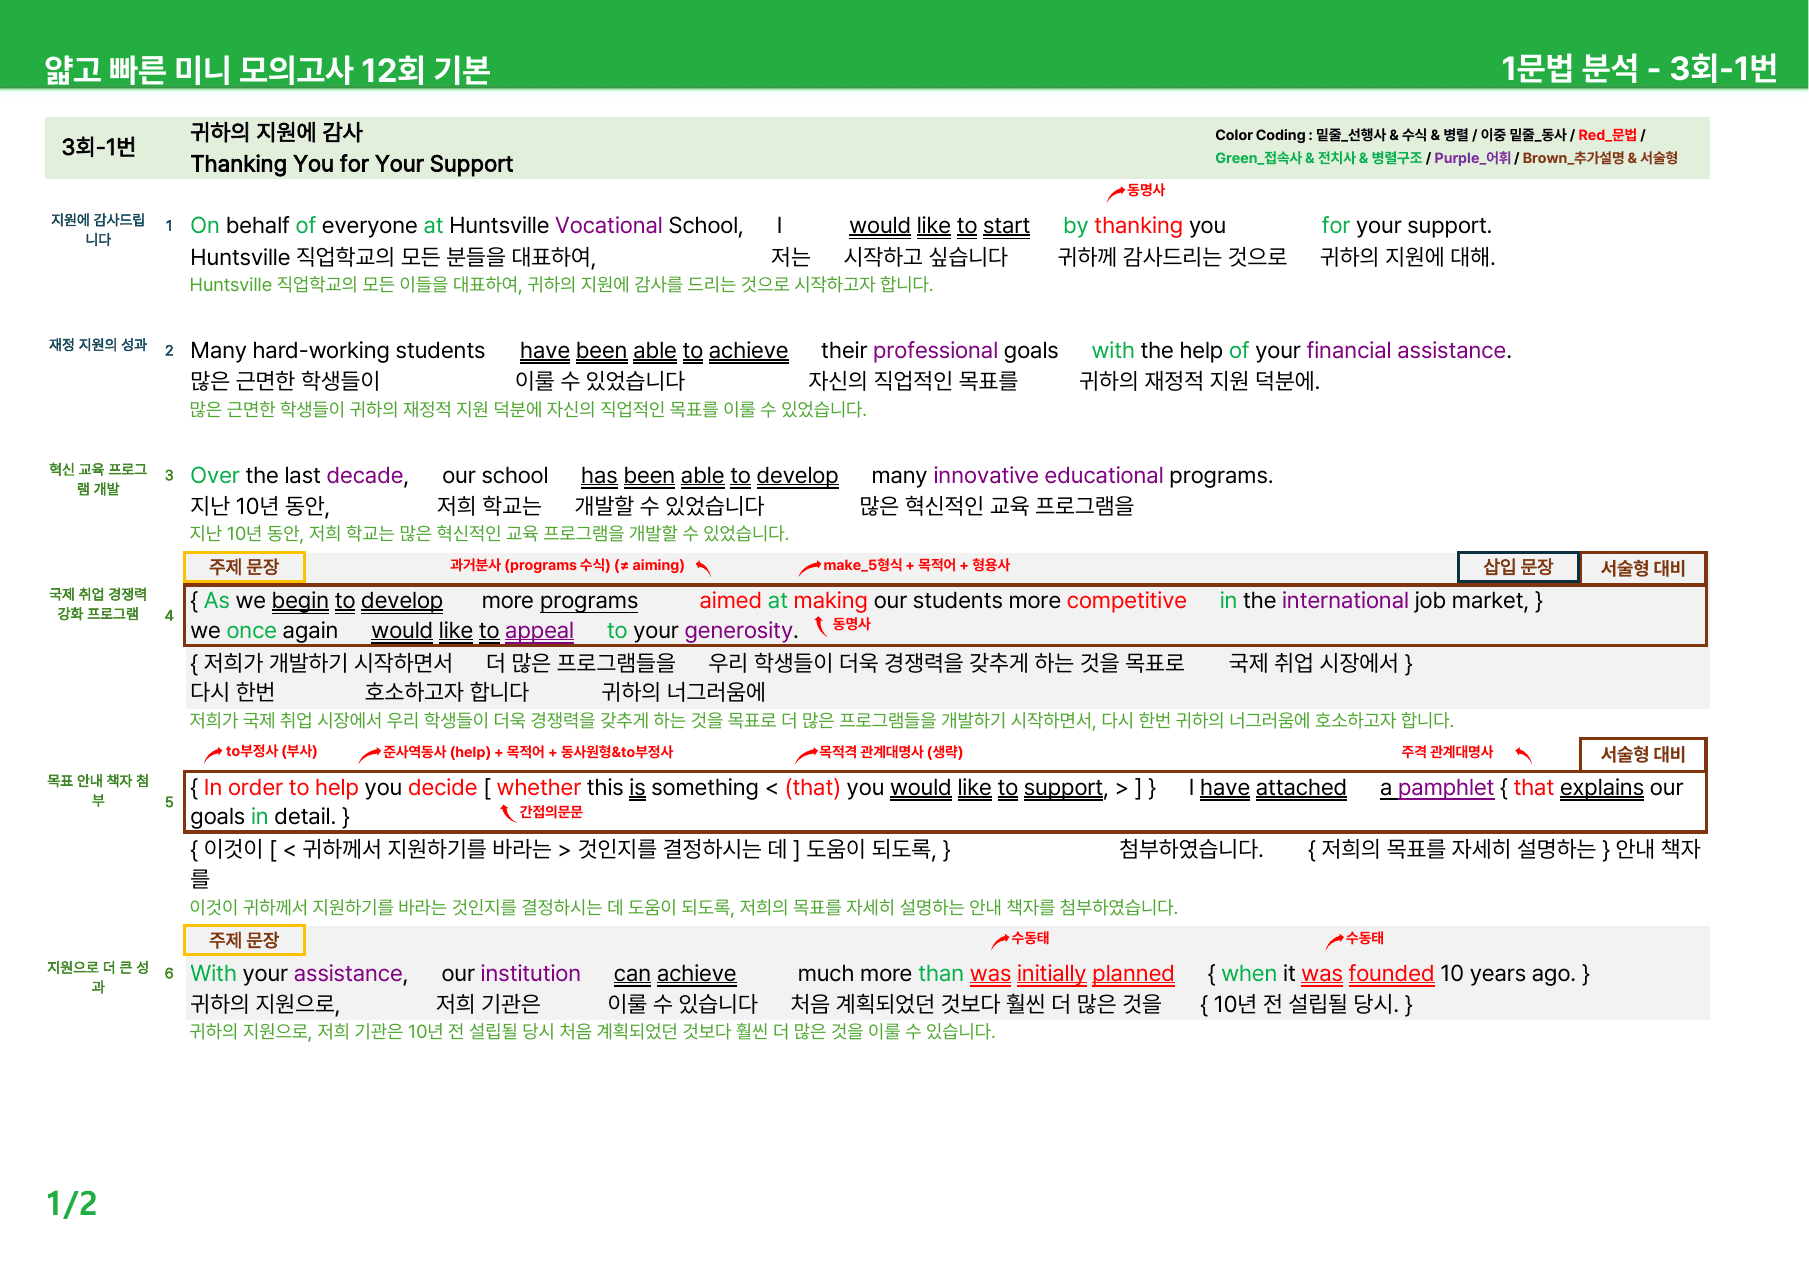The image size is (1809, 1279).
Task: Click the side label '지원에 감사드립니다'
Action: pyautogui.click(x=98, y=230)
